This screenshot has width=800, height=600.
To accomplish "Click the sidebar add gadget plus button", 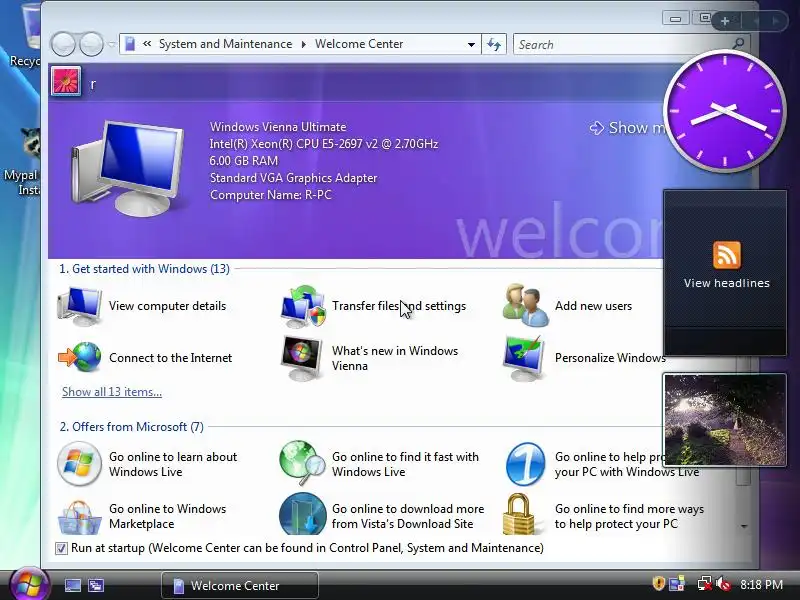I will pyautogui.click(x=725, y=21).
